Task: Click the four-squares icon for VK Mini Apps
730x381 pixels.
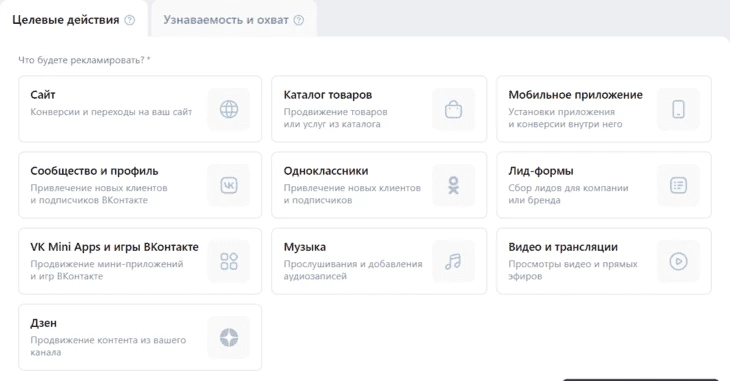Action: 229,261
